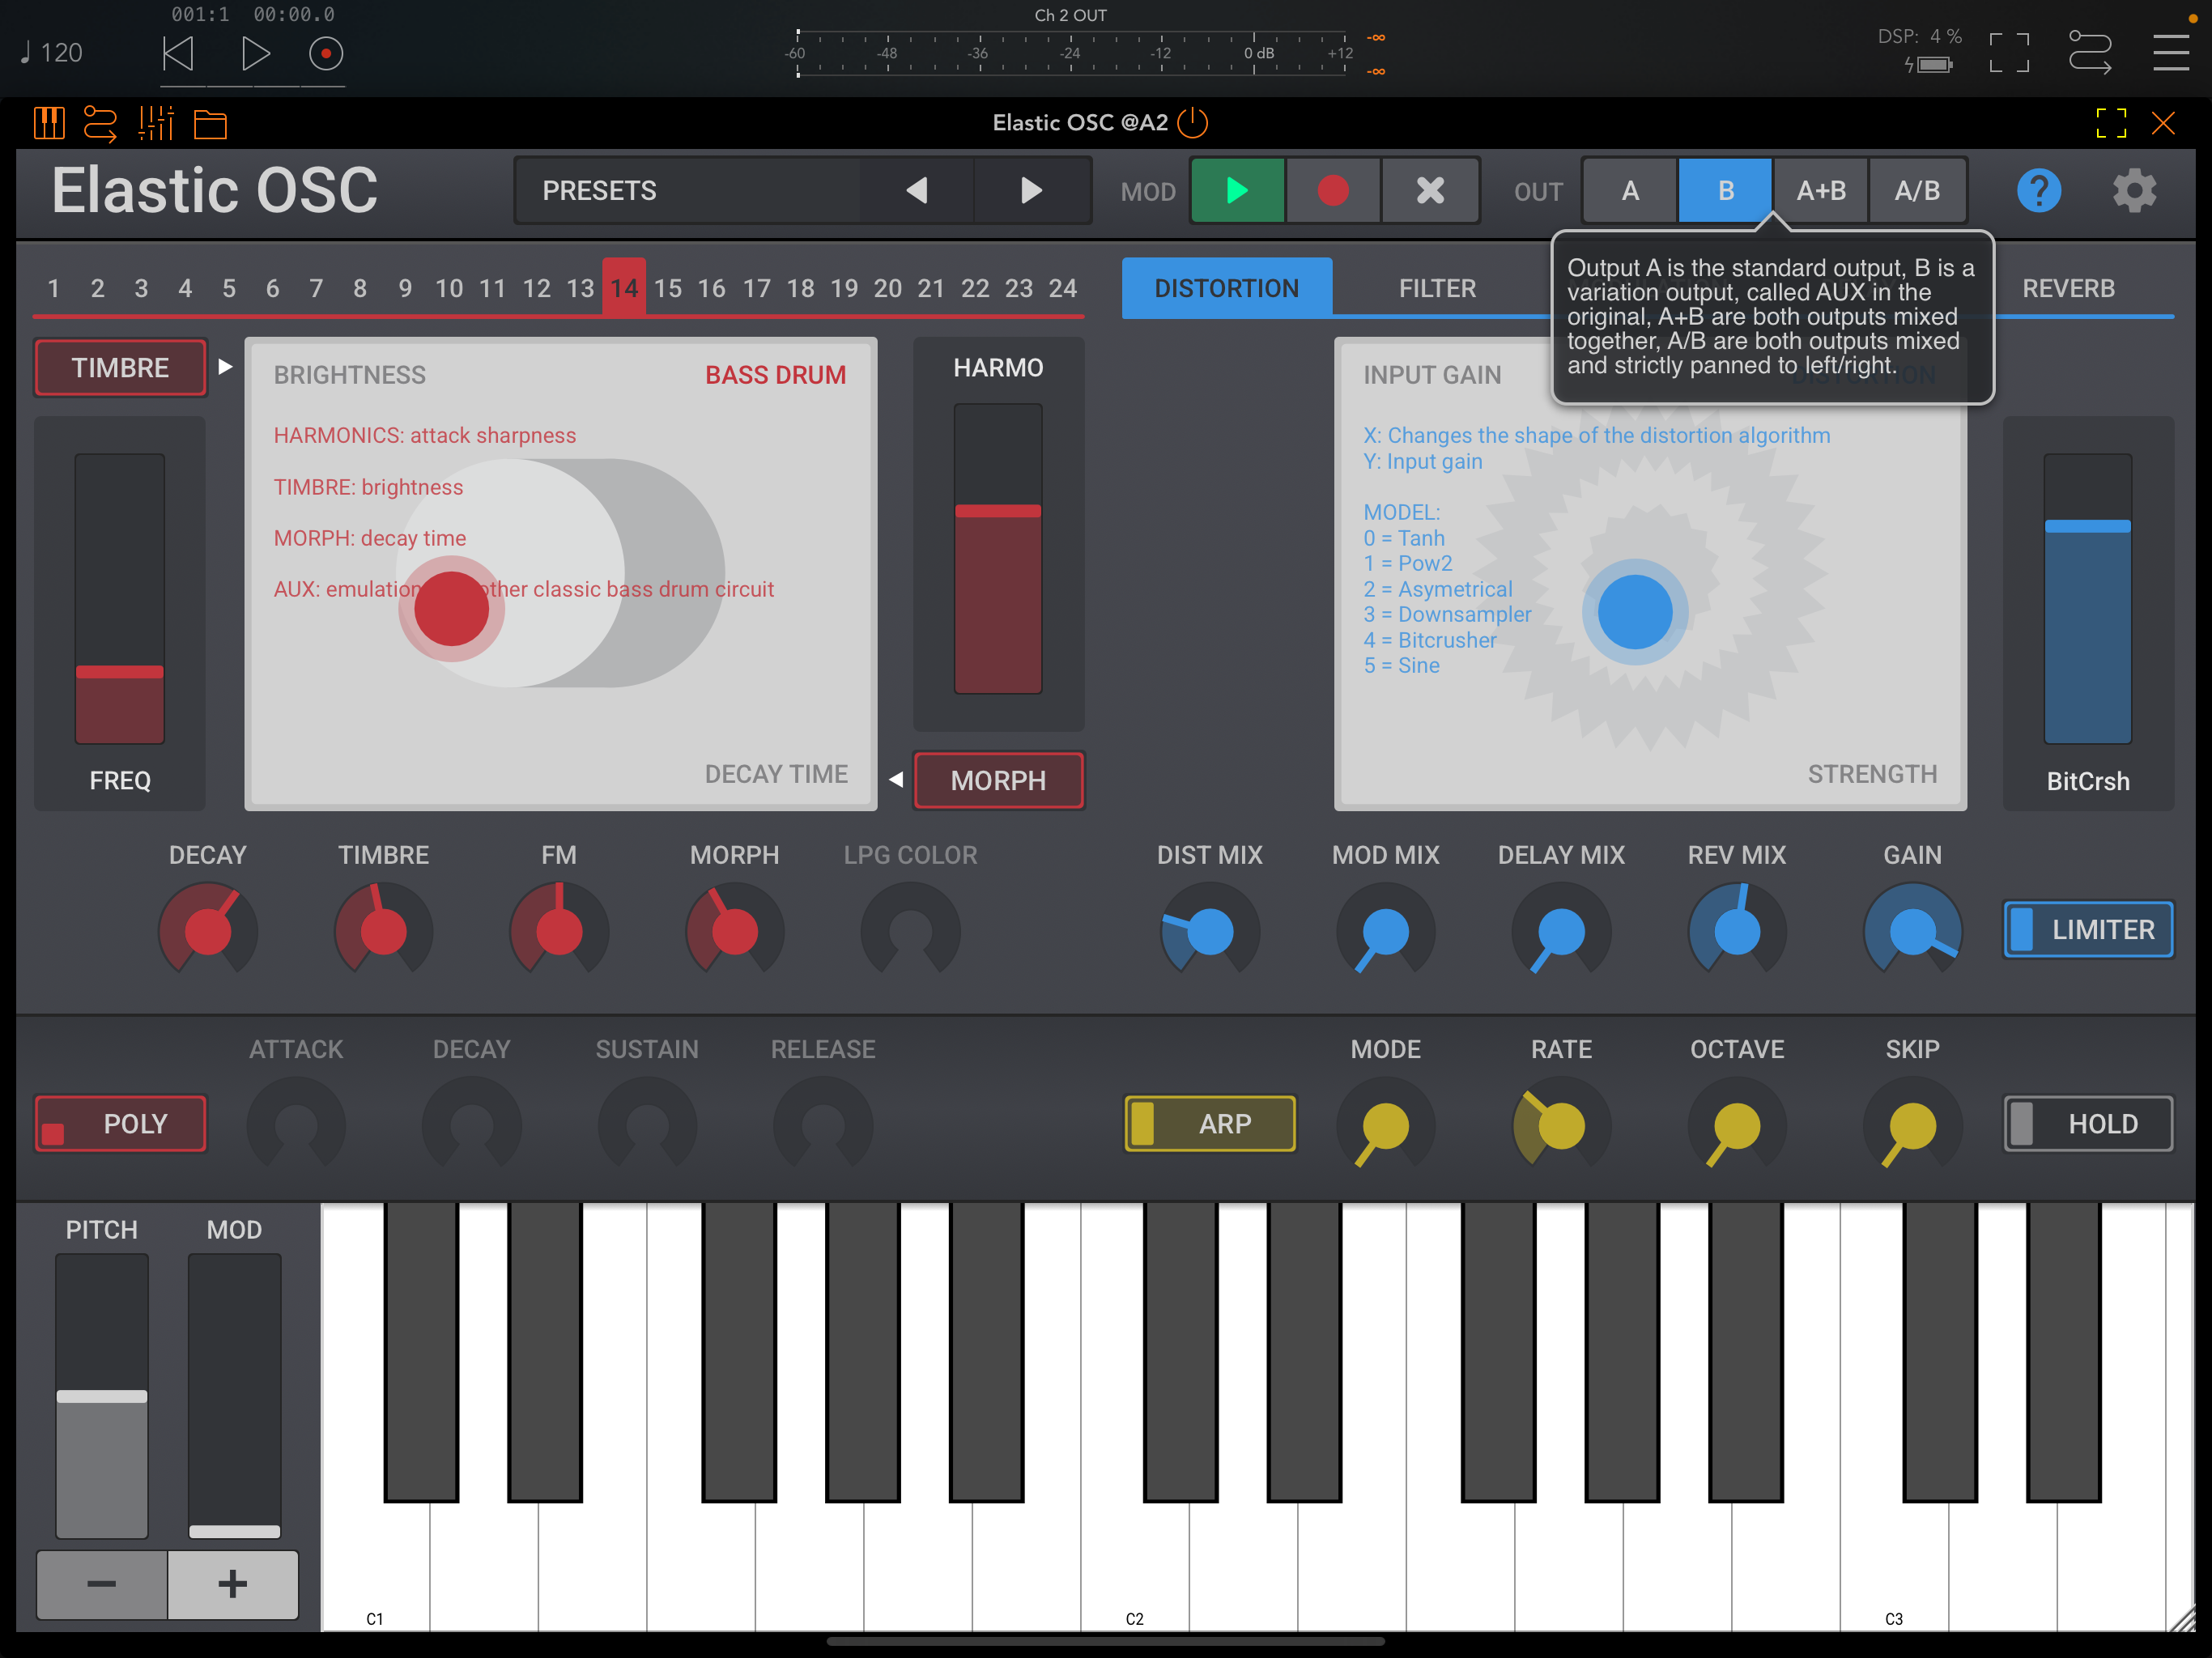This screenshot has width=2212, height=1658.
Task: Start MOD playback with green play button
Action: pyautogui.click(x=1237, y=190)
